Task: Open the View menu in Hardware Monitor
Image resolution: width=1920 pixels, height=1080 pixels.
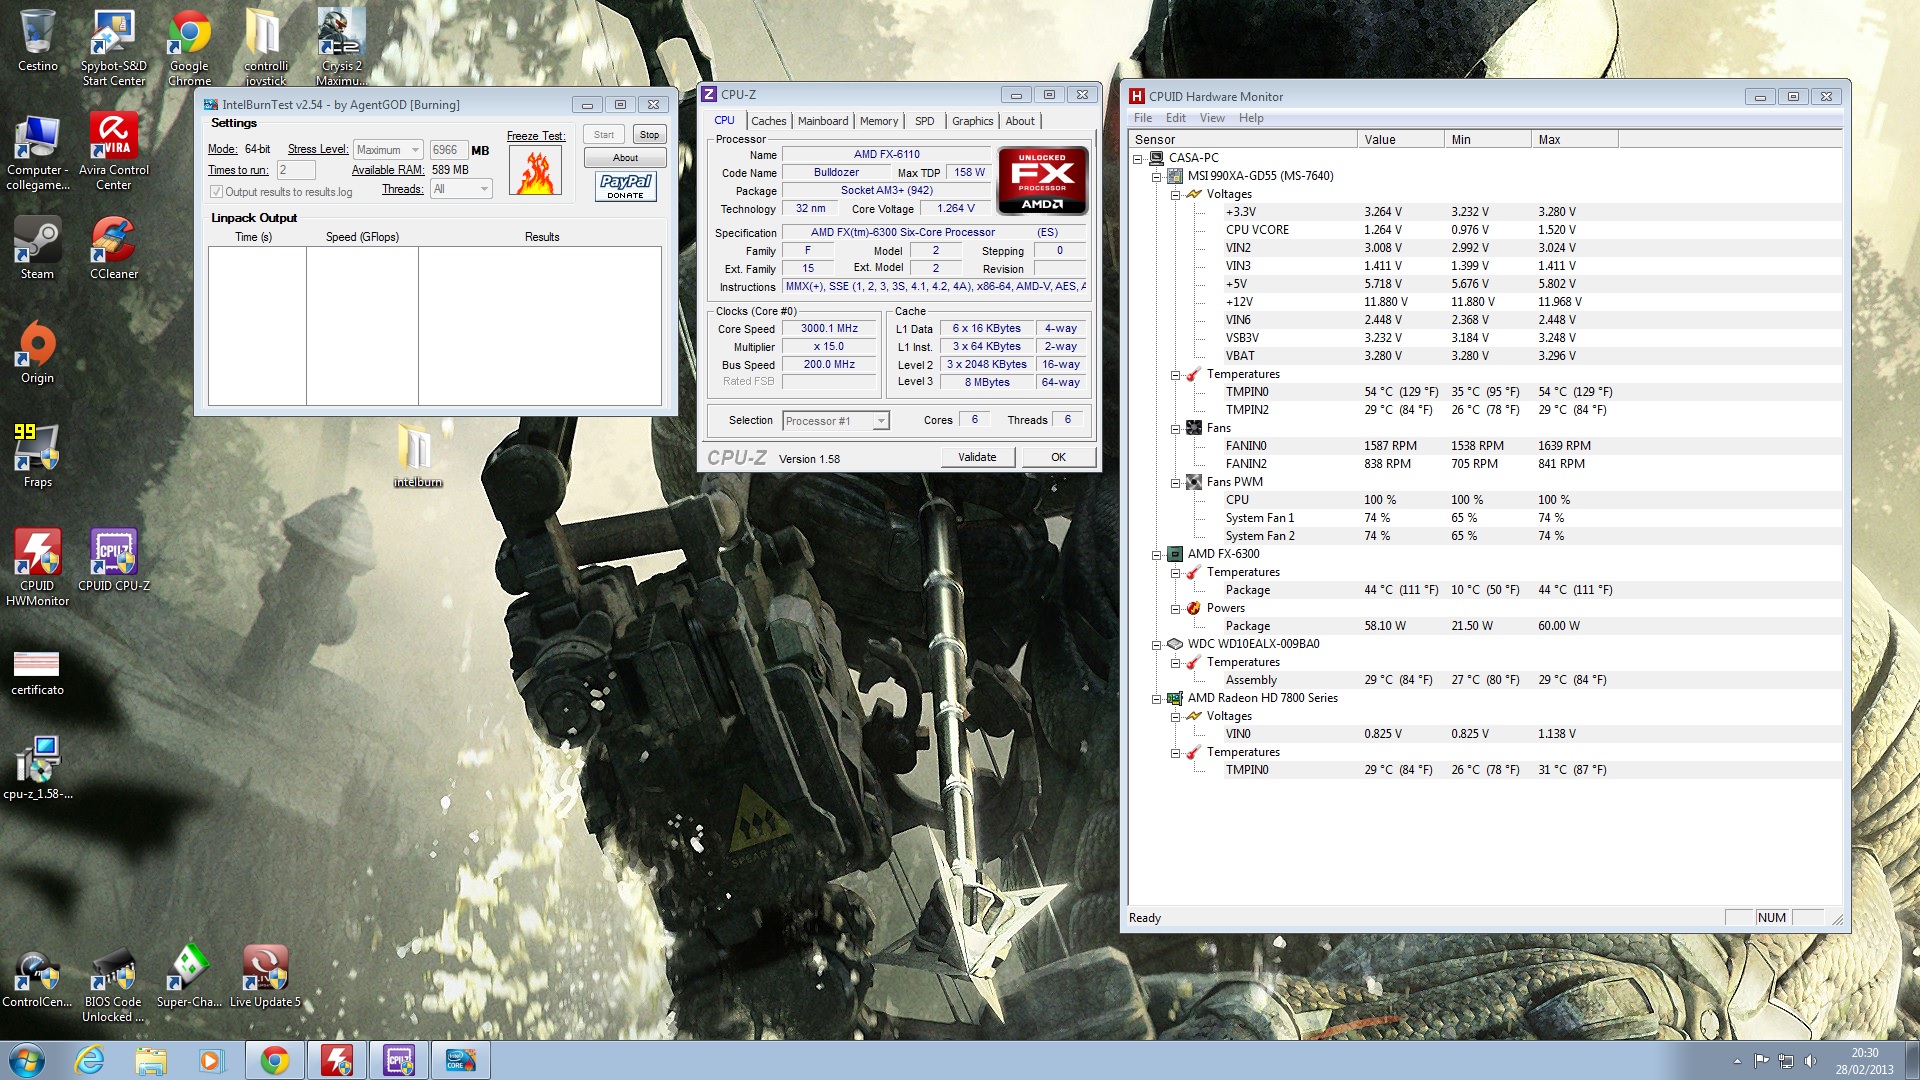Action: 1211,118
